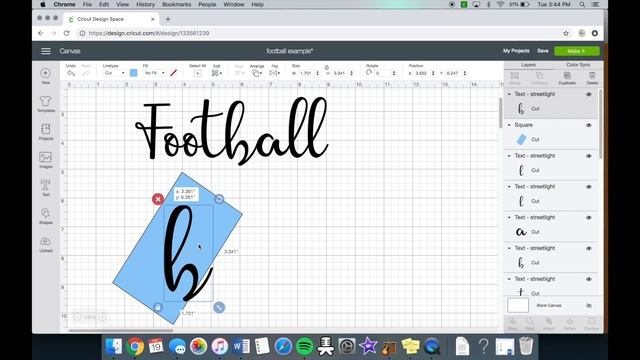Image resolution: width=640 pixels, height=360 pixels.
Task: Toggle visibility of the 't' text layer
Action: (589, 279)
